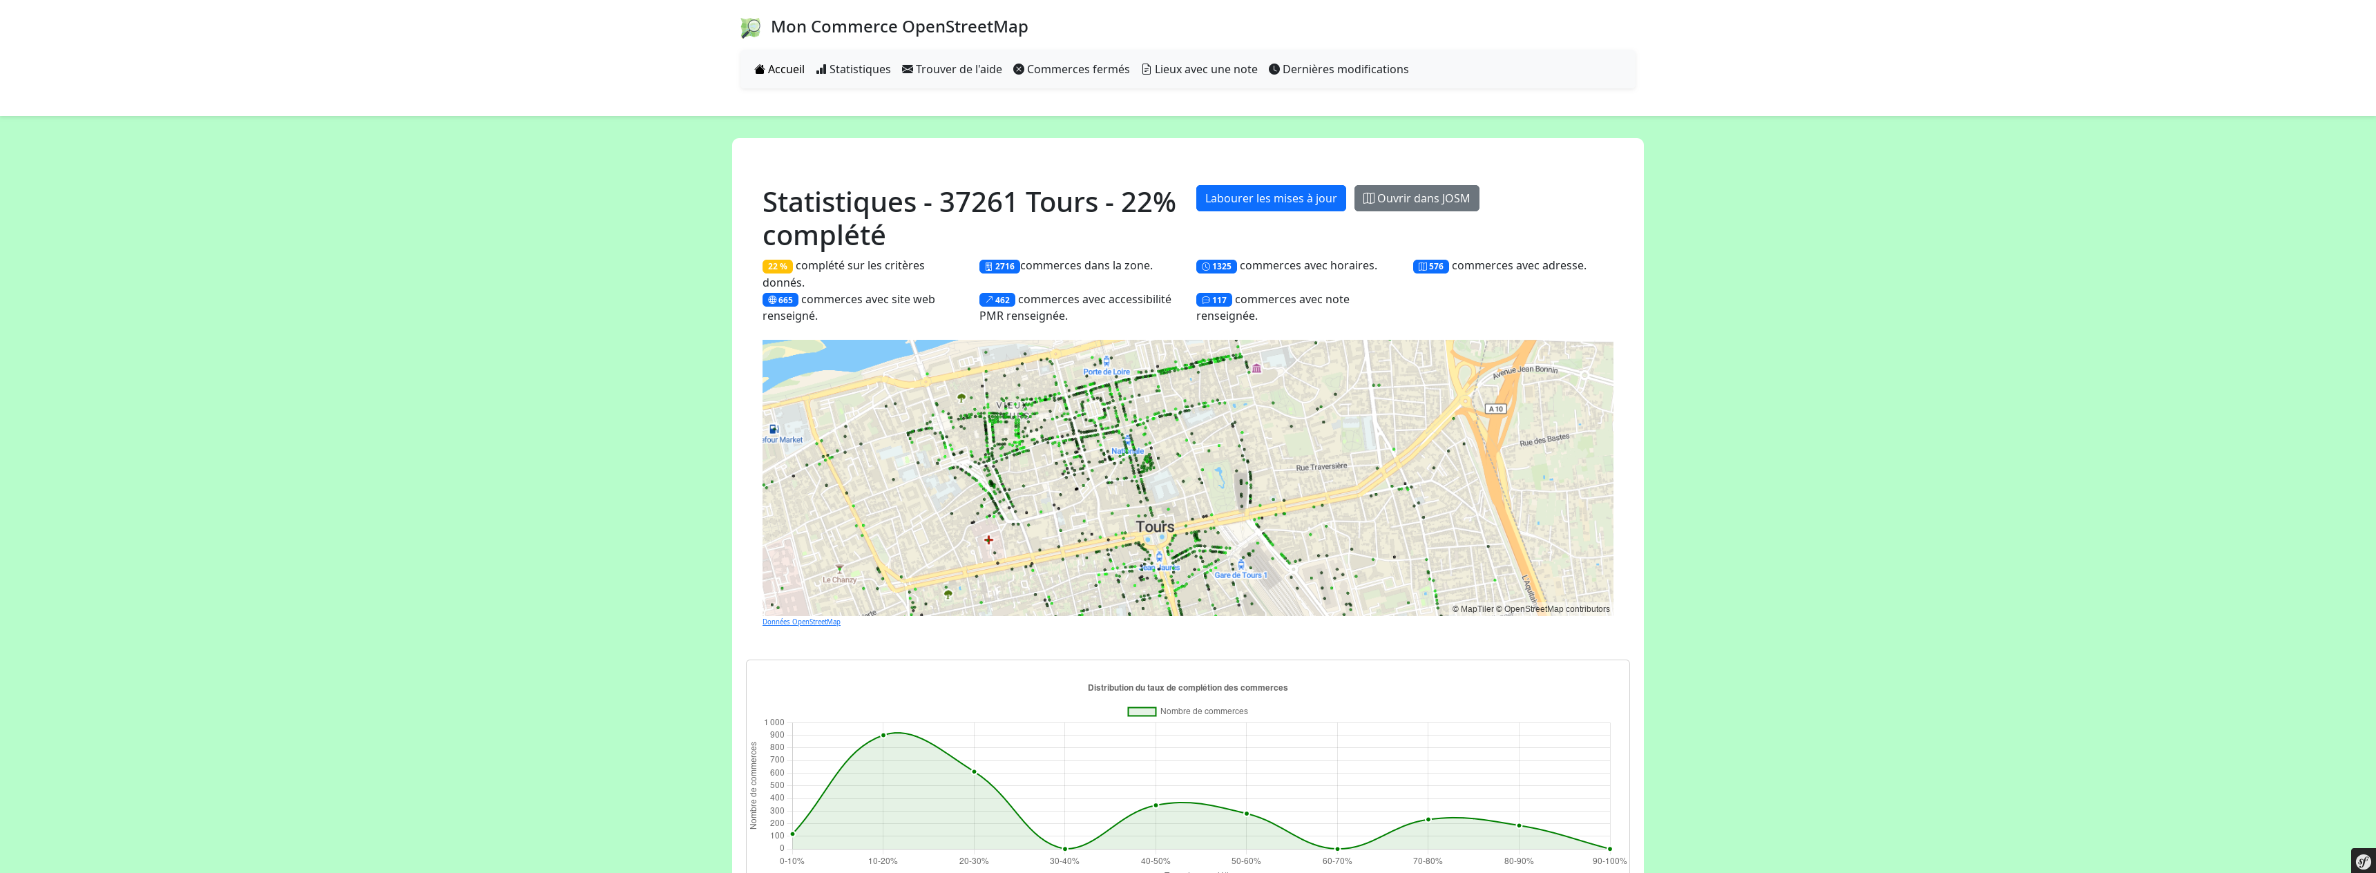Show Dernières modifications
2376x873 pixels.
tap(1338, 70)
